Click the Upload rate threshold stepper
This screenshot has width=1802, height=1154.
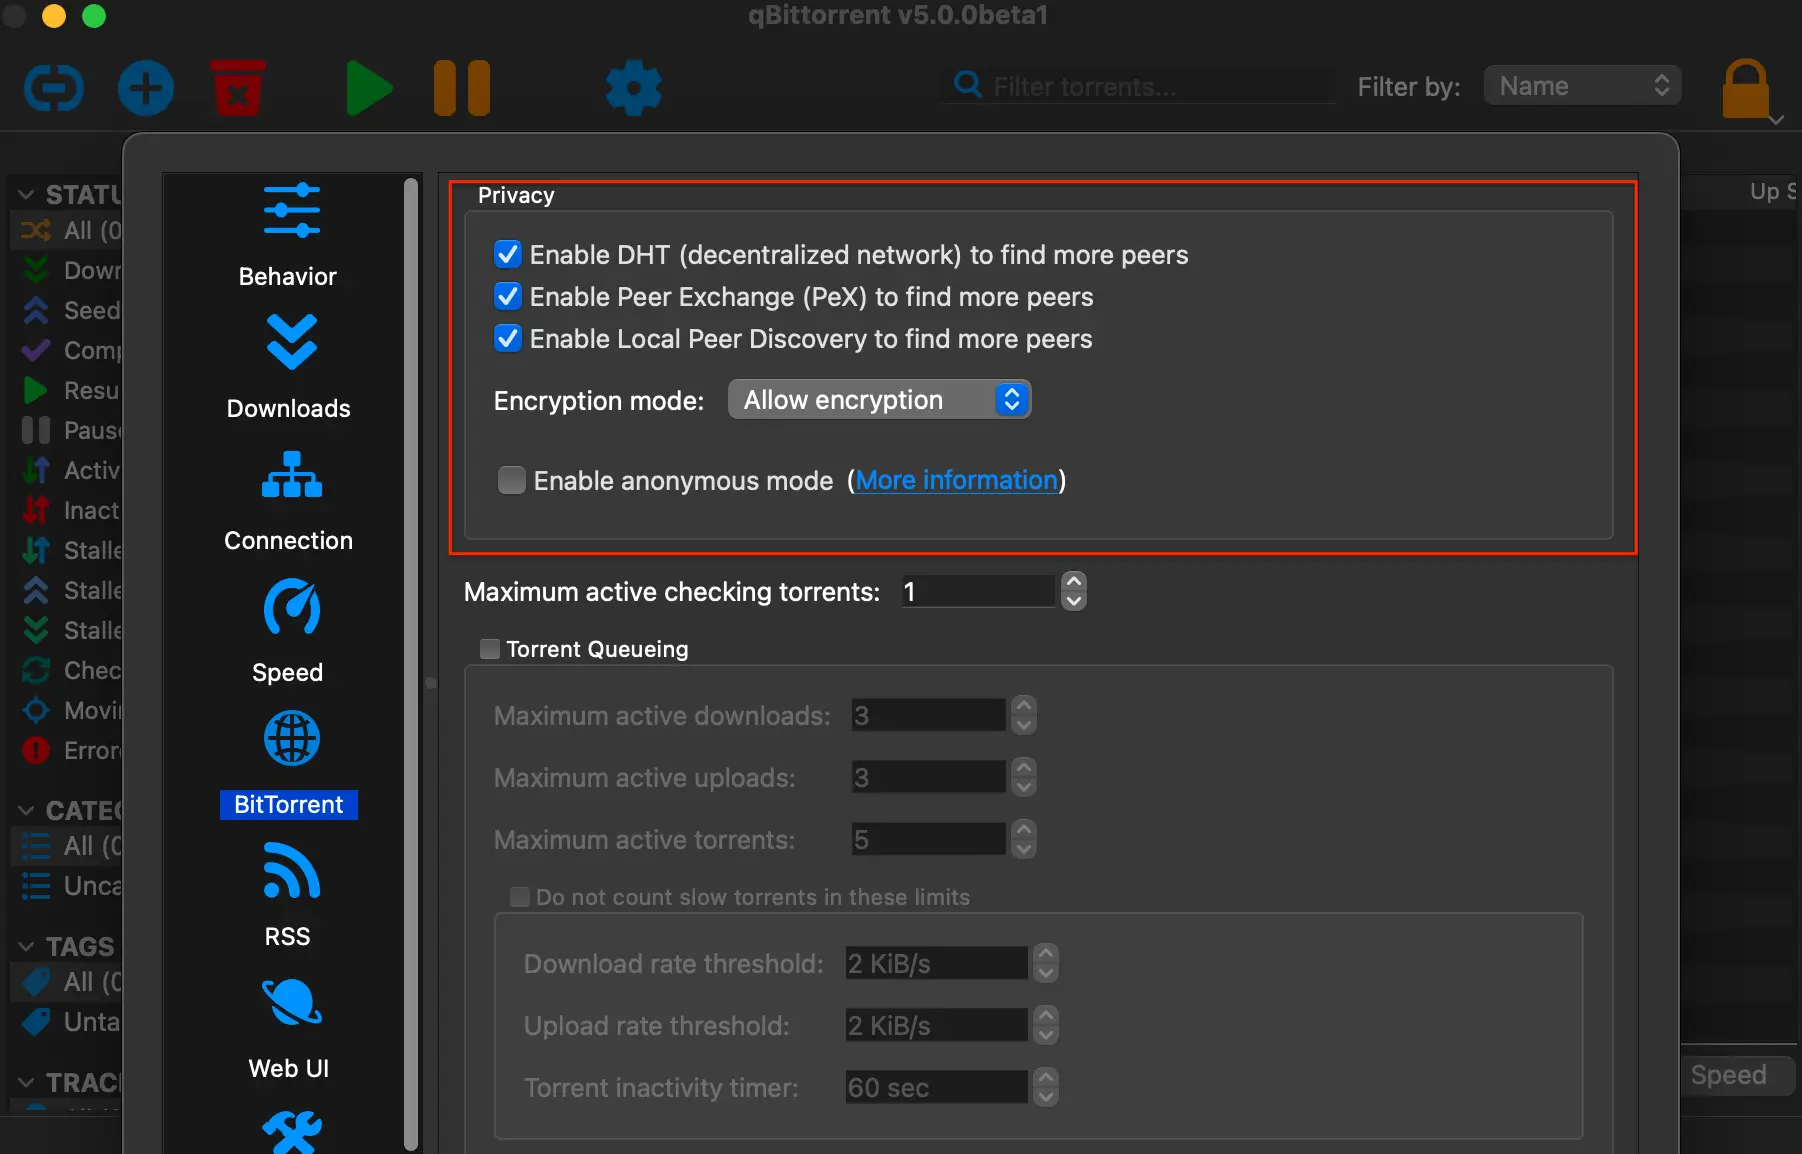pos(1046,1025)
